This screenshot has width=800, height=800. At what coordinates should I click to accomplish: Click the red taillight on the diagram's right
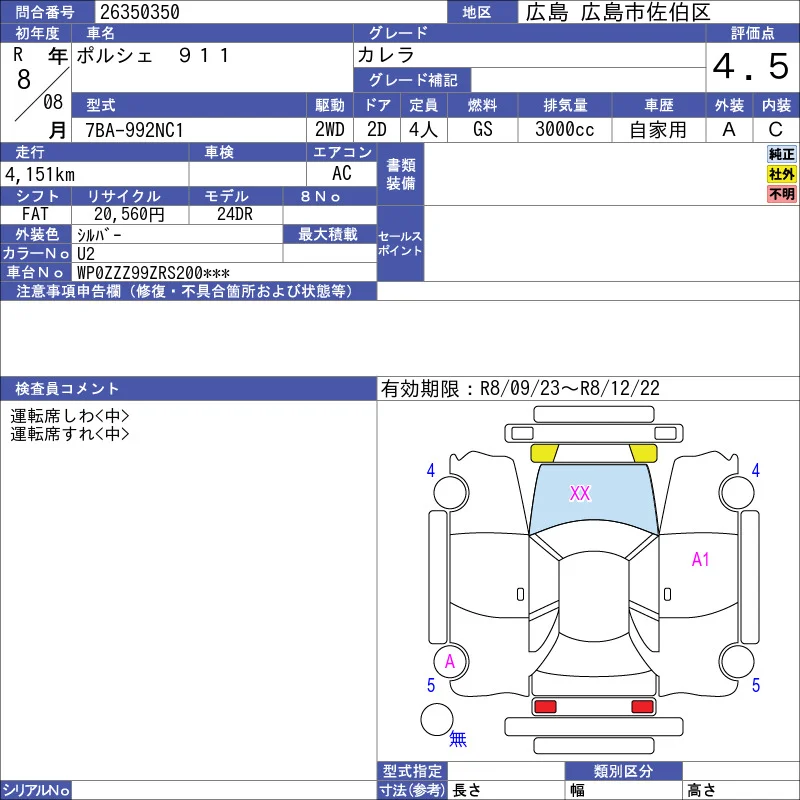[642, 707]
